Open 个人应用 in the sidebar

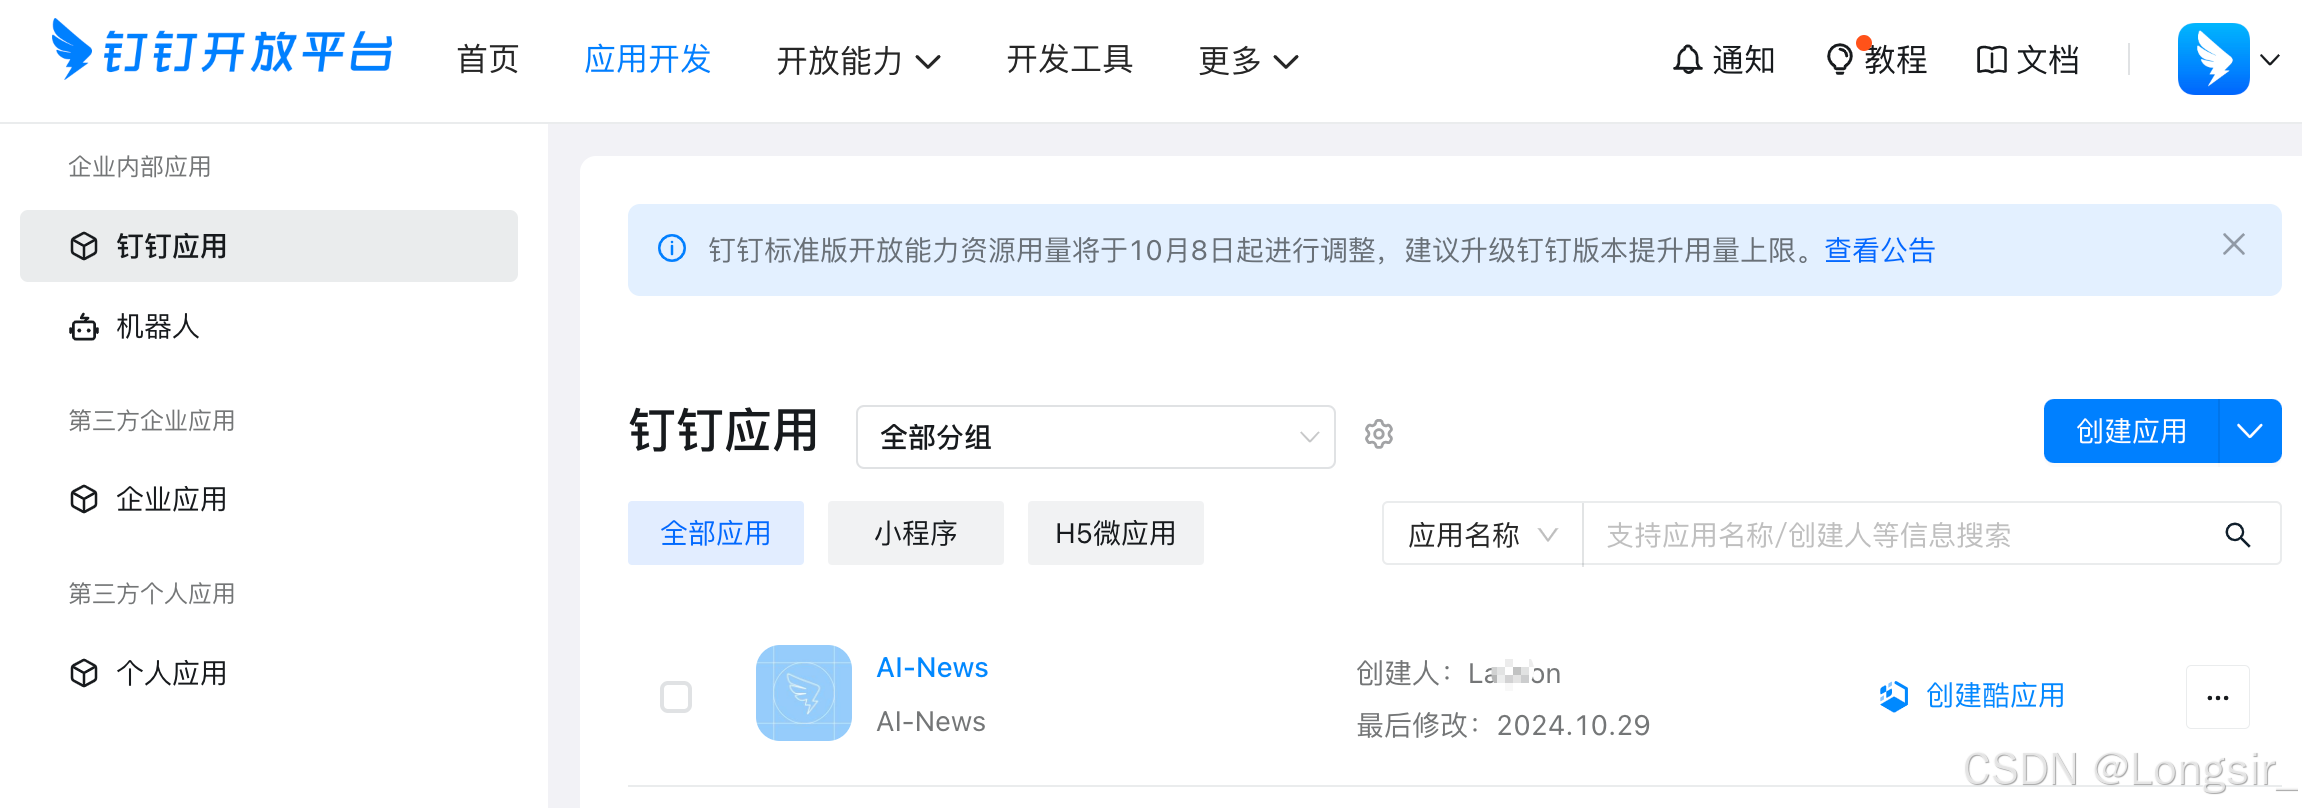pos(269,673)
